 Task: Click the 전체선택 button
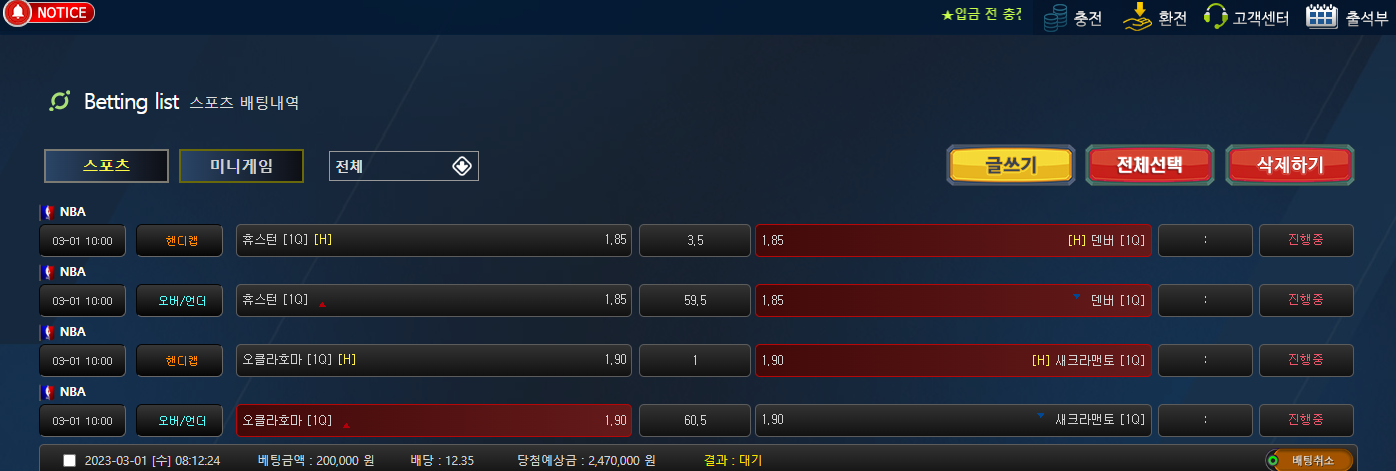point(1150,165)
